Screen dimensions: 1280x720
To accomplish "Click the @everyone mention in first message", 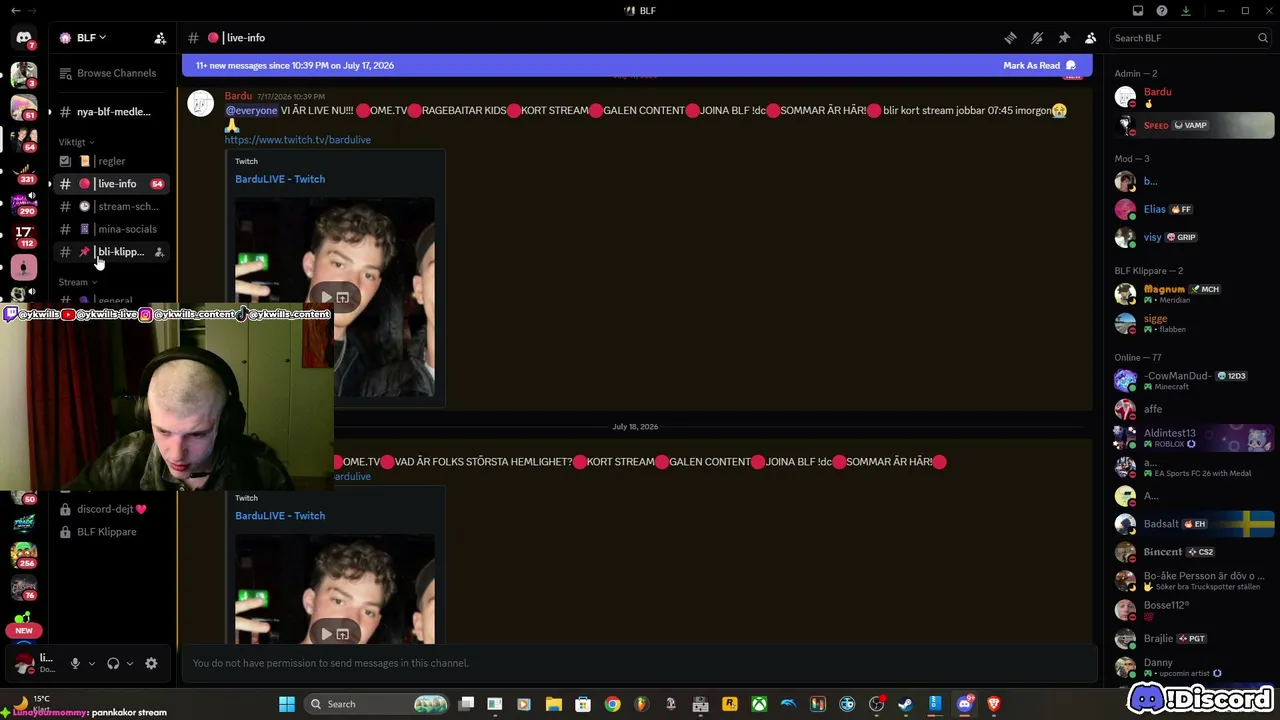I will tap(251, 111).
